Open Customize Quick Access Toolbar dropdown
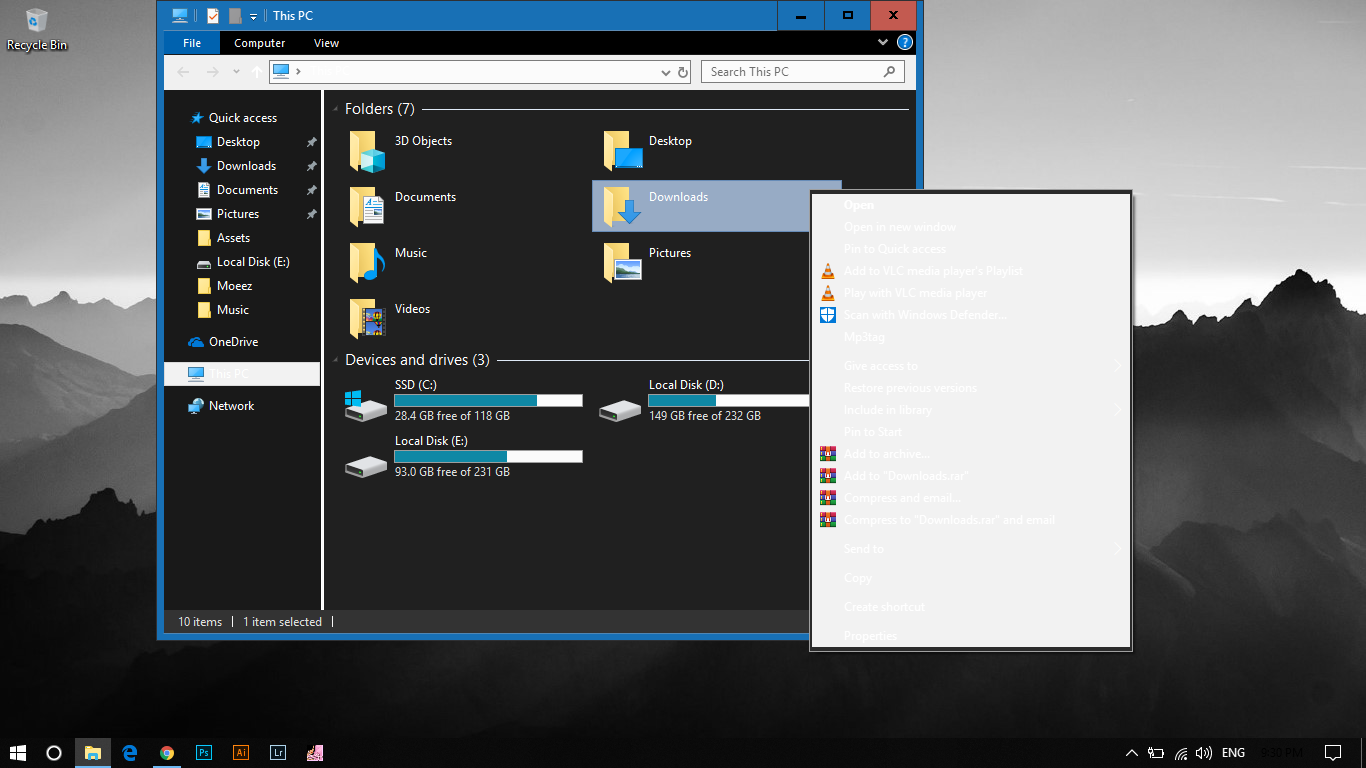This screenshot has height=768, width=1366. (x=254, y=16)
